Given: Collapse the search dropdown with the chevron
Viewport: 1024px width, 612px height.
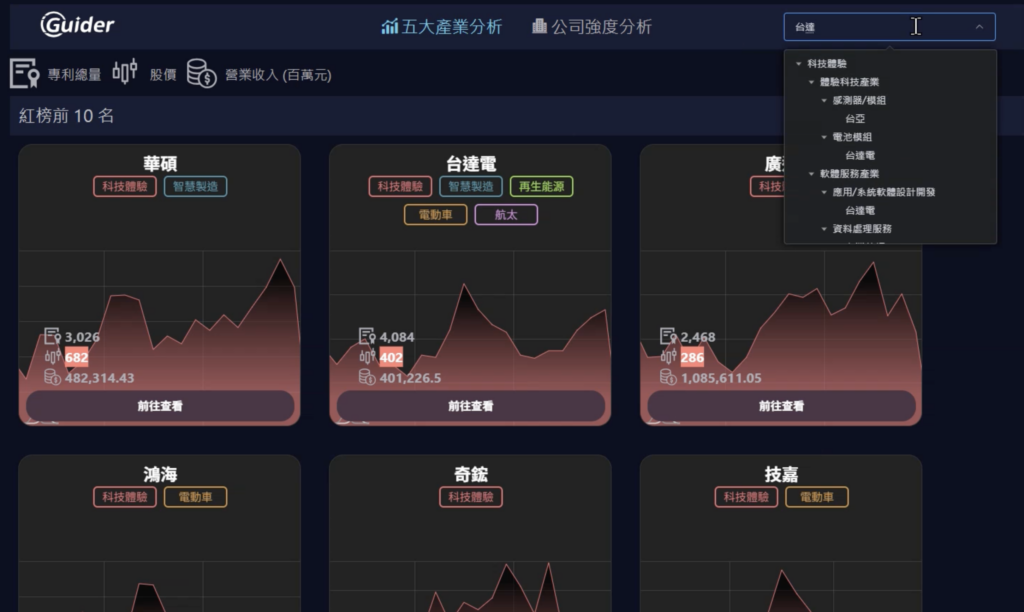Looking at the screenshot, I should 979,27.
